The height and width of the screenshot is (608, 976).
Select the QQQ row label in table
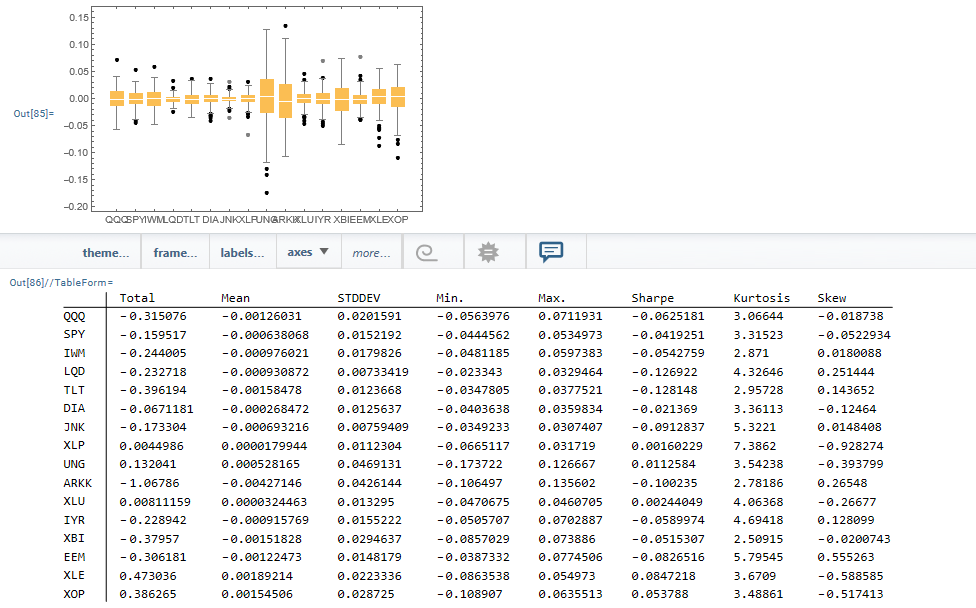(74, 316)
